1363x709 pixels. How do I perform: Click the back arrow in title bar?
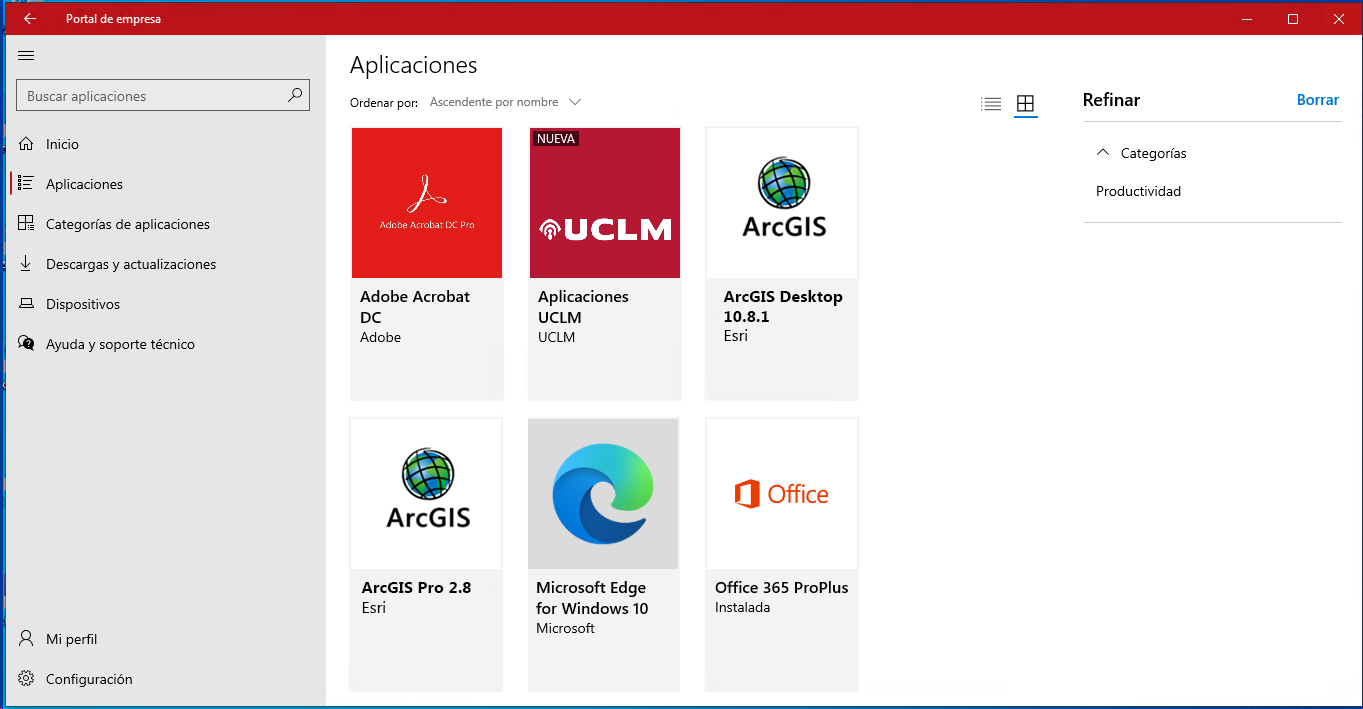click(x=30, y=19)
